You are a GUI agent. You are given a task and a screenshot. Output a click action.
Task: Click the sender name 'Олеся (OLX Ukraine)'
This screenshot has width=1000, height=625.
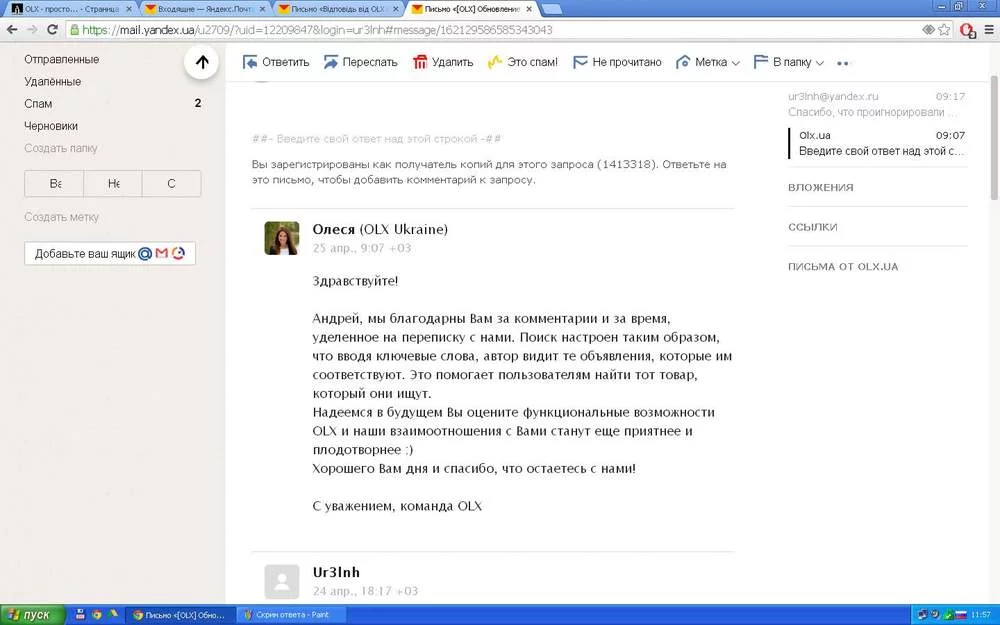[x=380, y=229]
